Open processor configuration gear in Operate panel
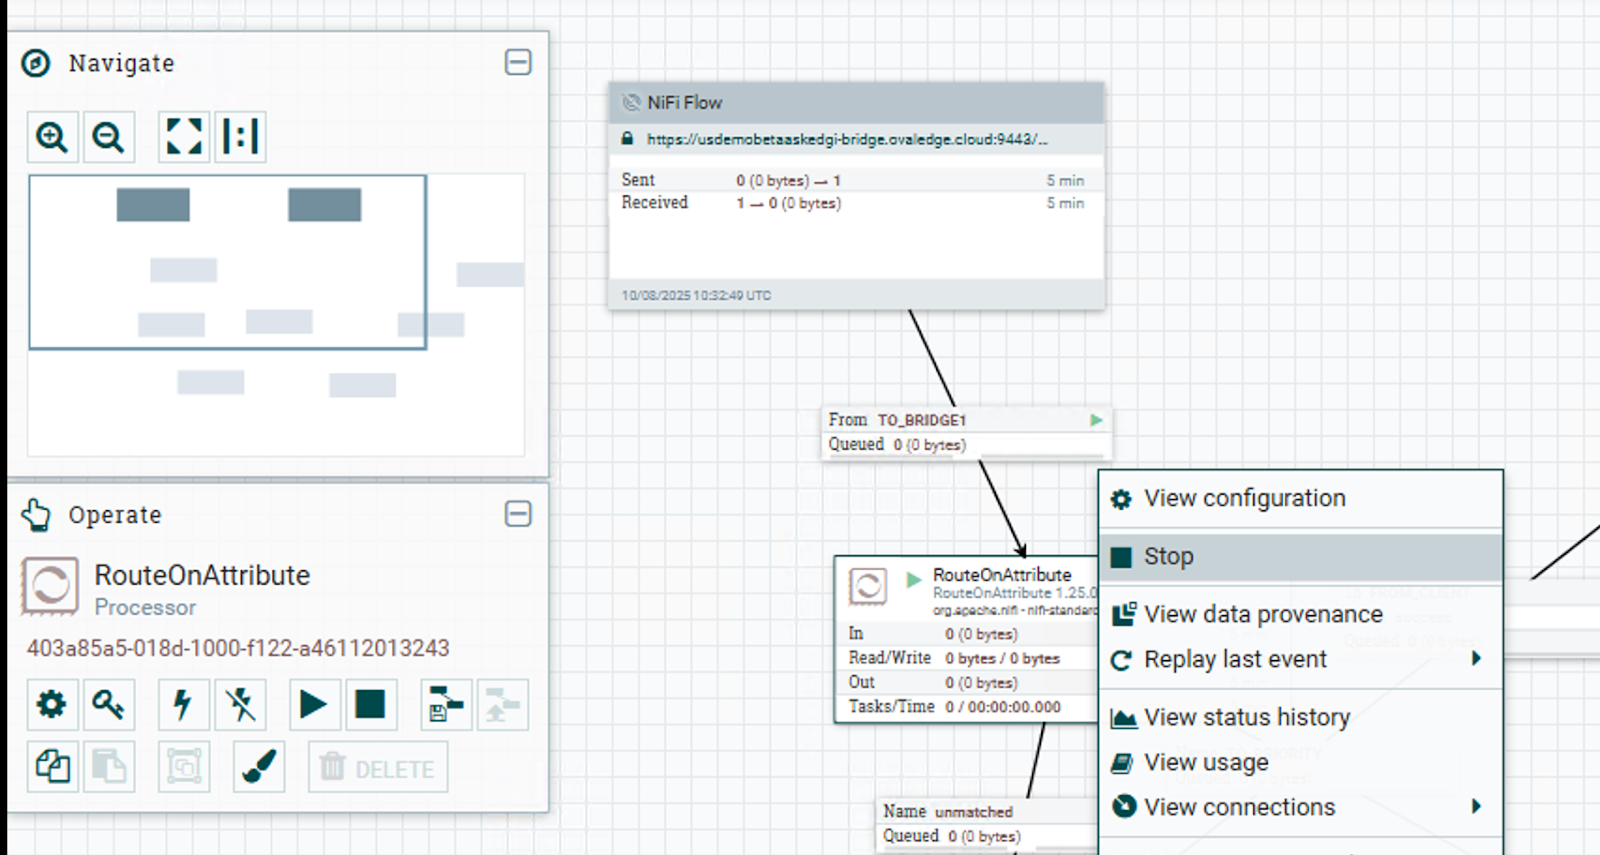Screen dimensions: 1600x855 point(52,705)
